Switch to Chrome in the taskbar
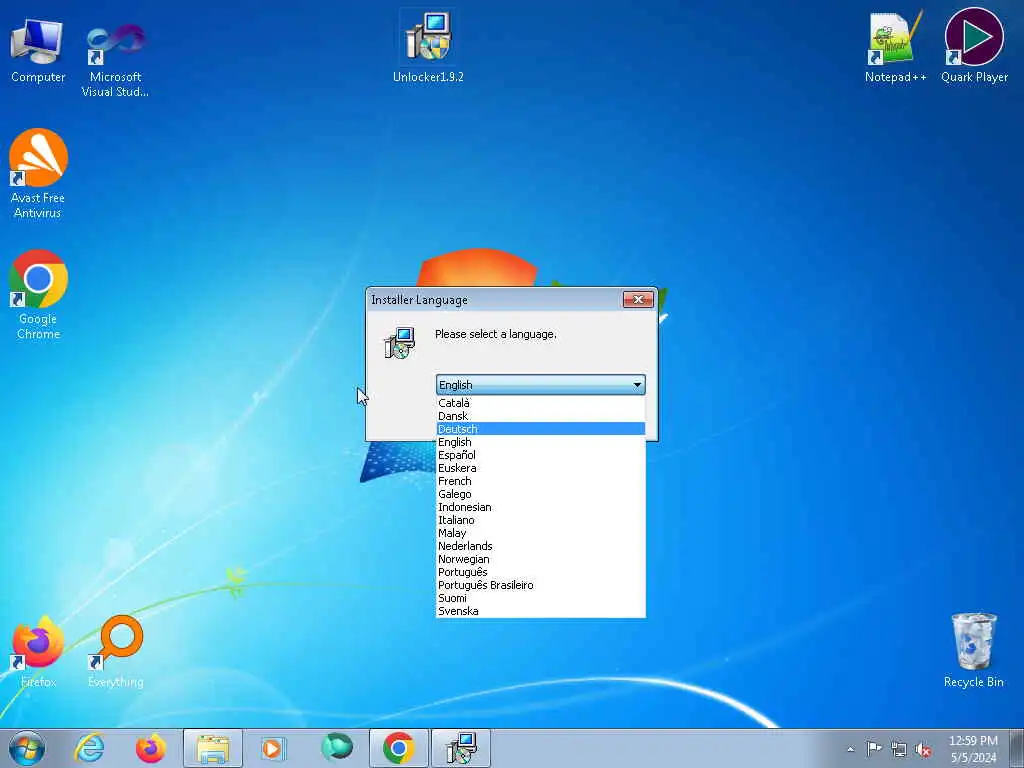The width and height of the screenshot is (1024, 768). (x=399, y=748)
